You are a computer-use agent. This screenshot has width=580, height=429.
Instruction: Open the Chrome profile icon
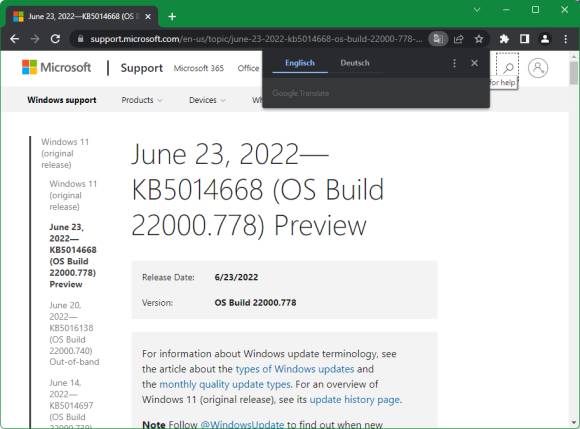[545, 39]
